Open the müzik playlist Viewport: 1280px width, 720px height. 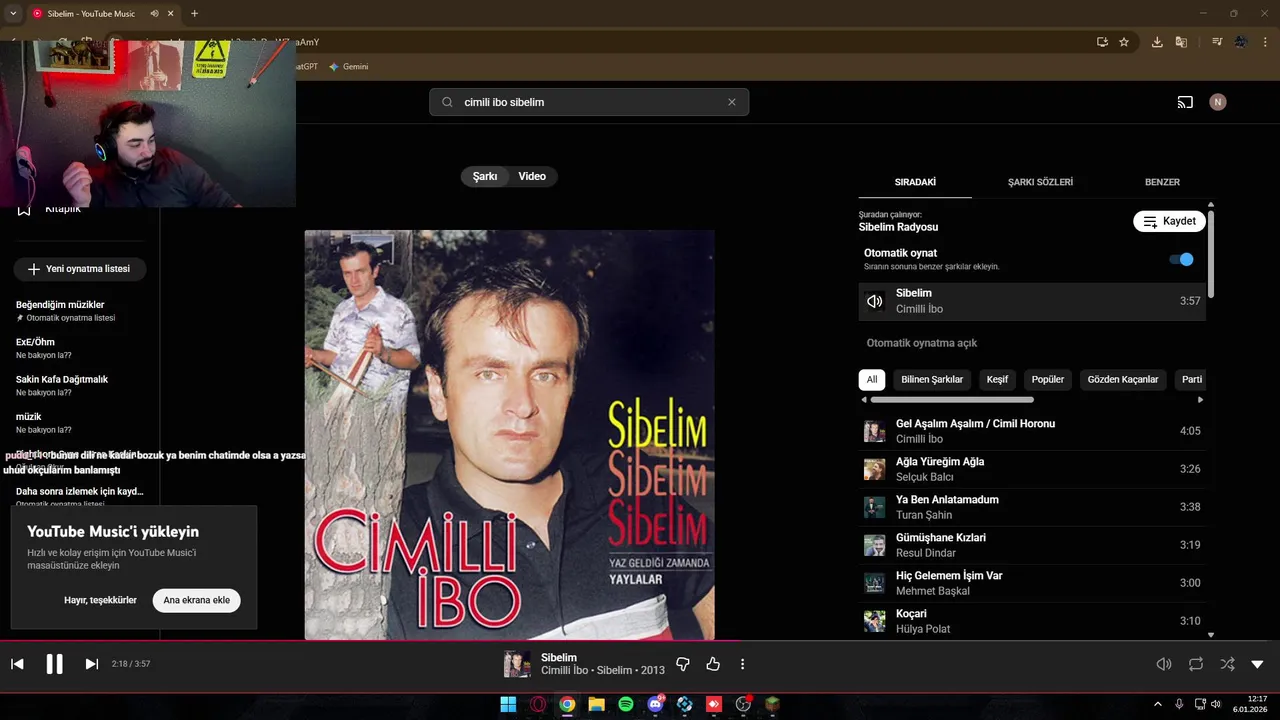tap(80, 422)
